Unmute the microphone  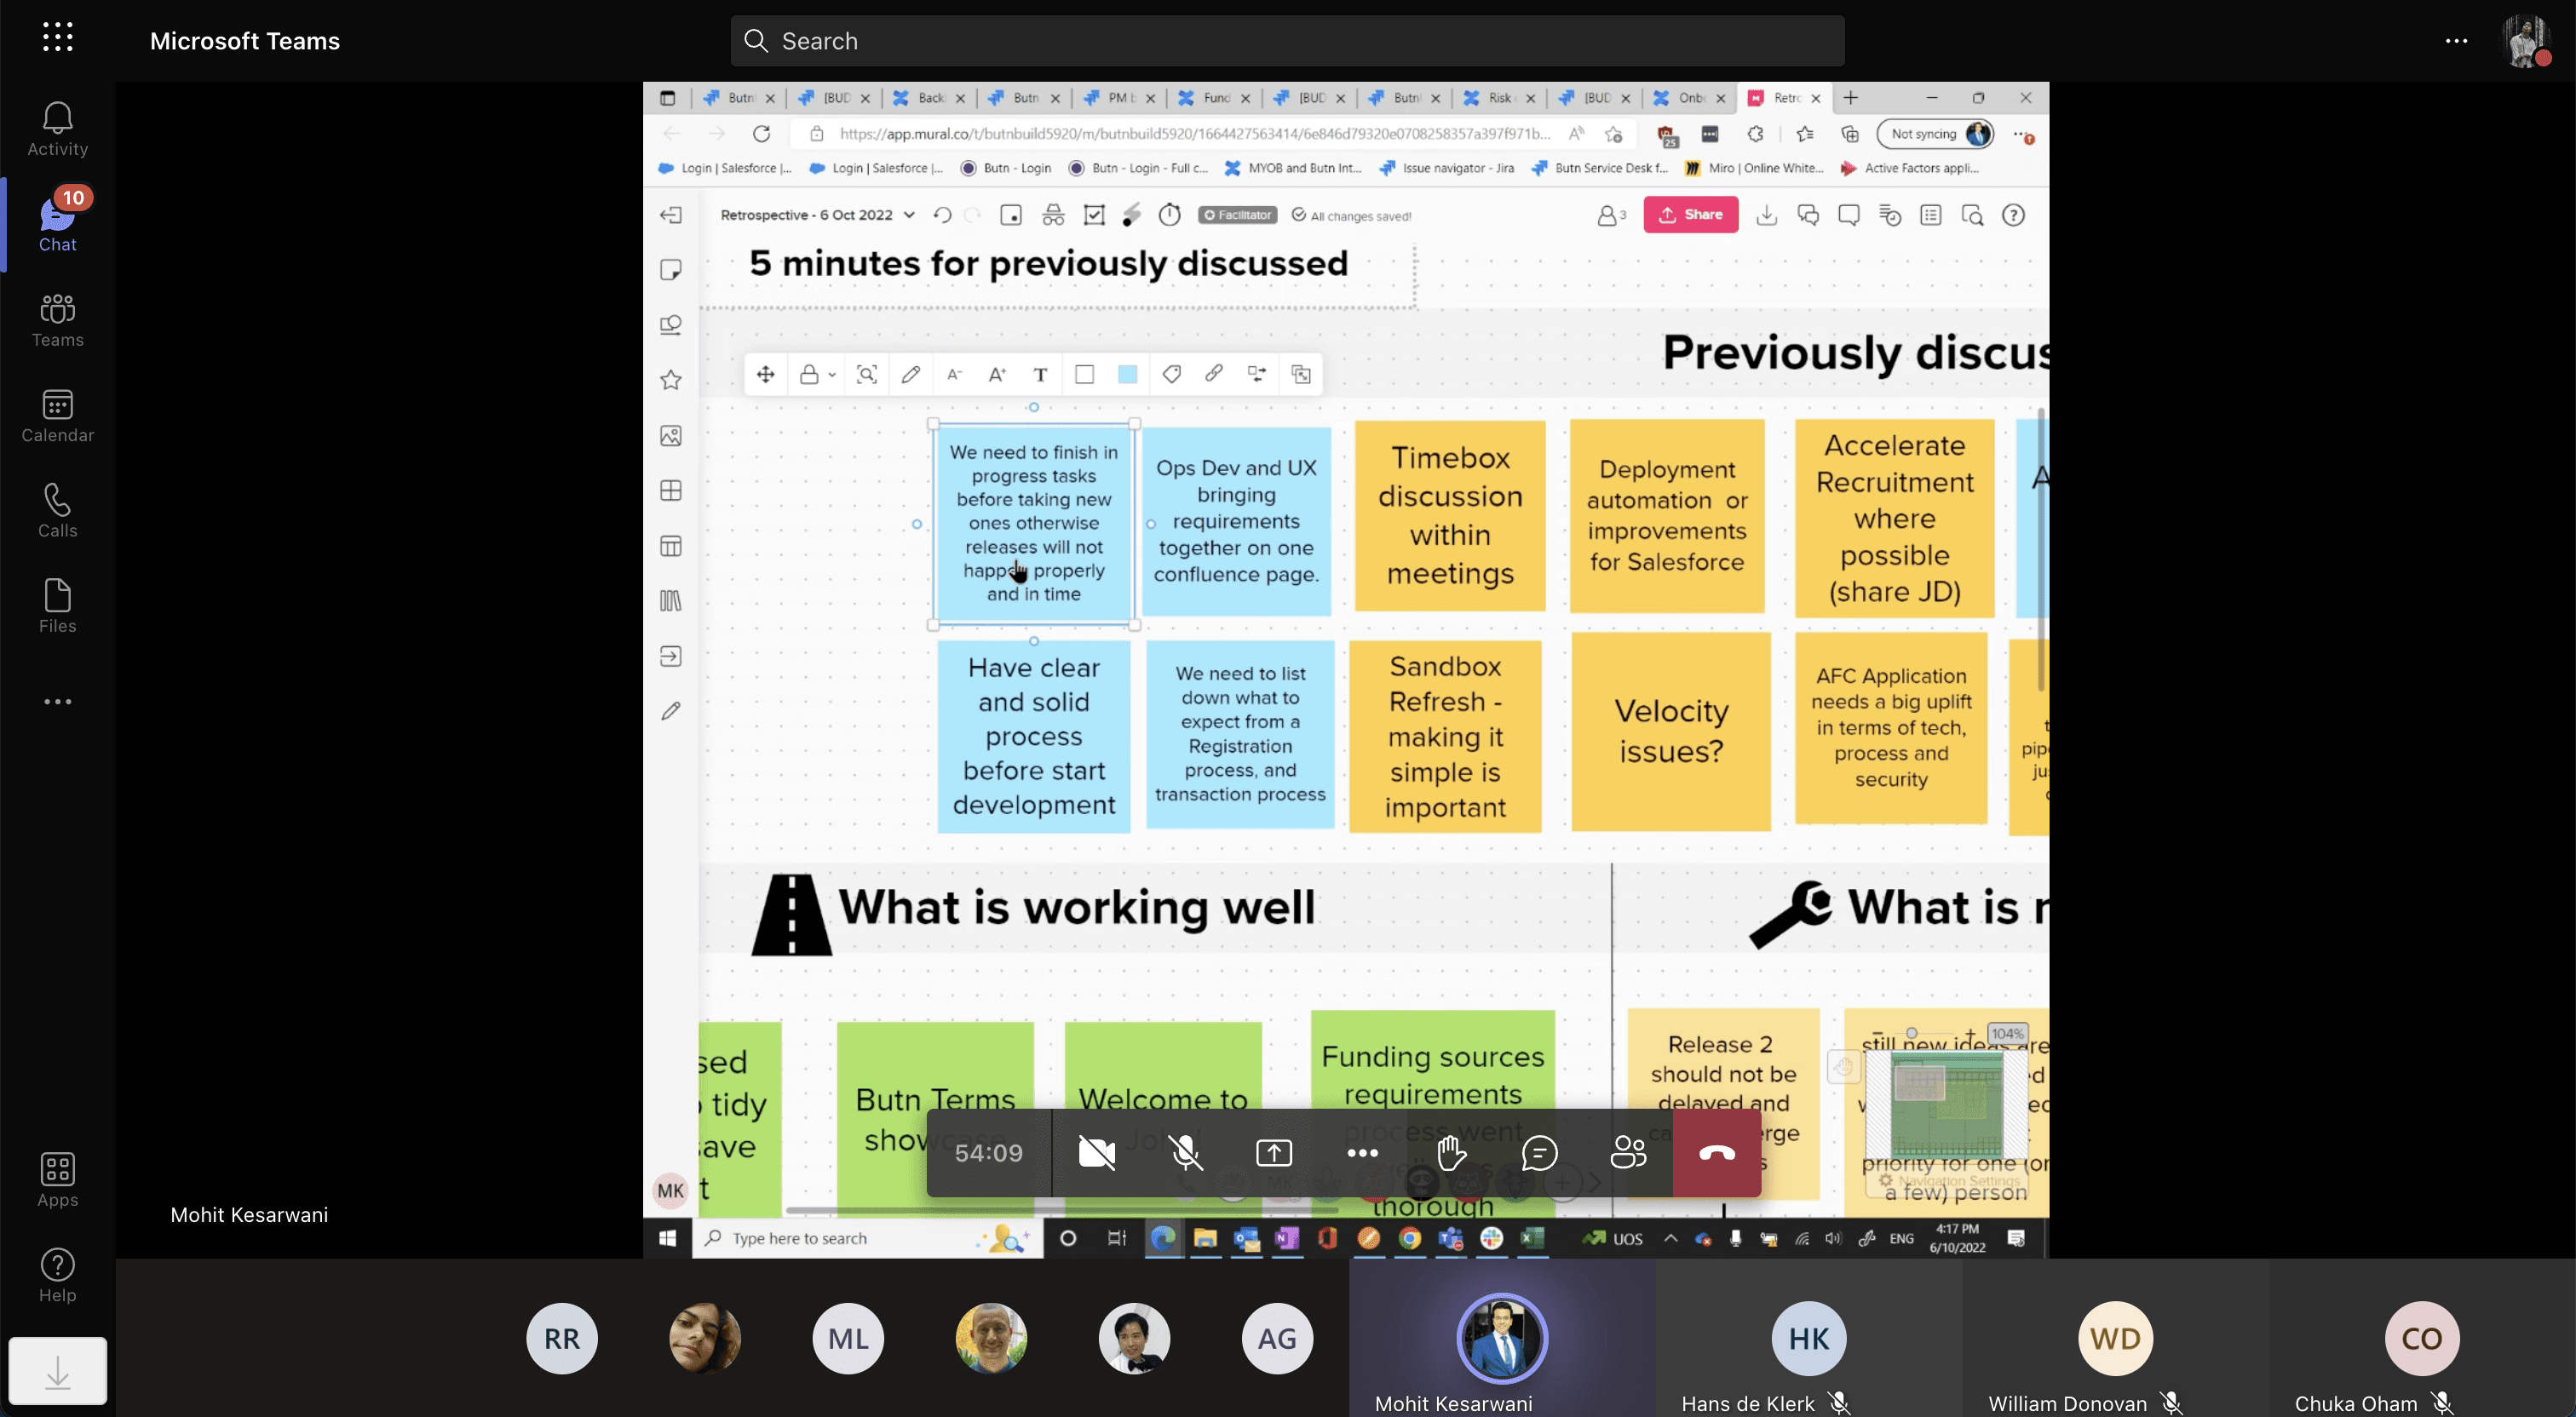pyautogui.click(x=1185, y=1153)
